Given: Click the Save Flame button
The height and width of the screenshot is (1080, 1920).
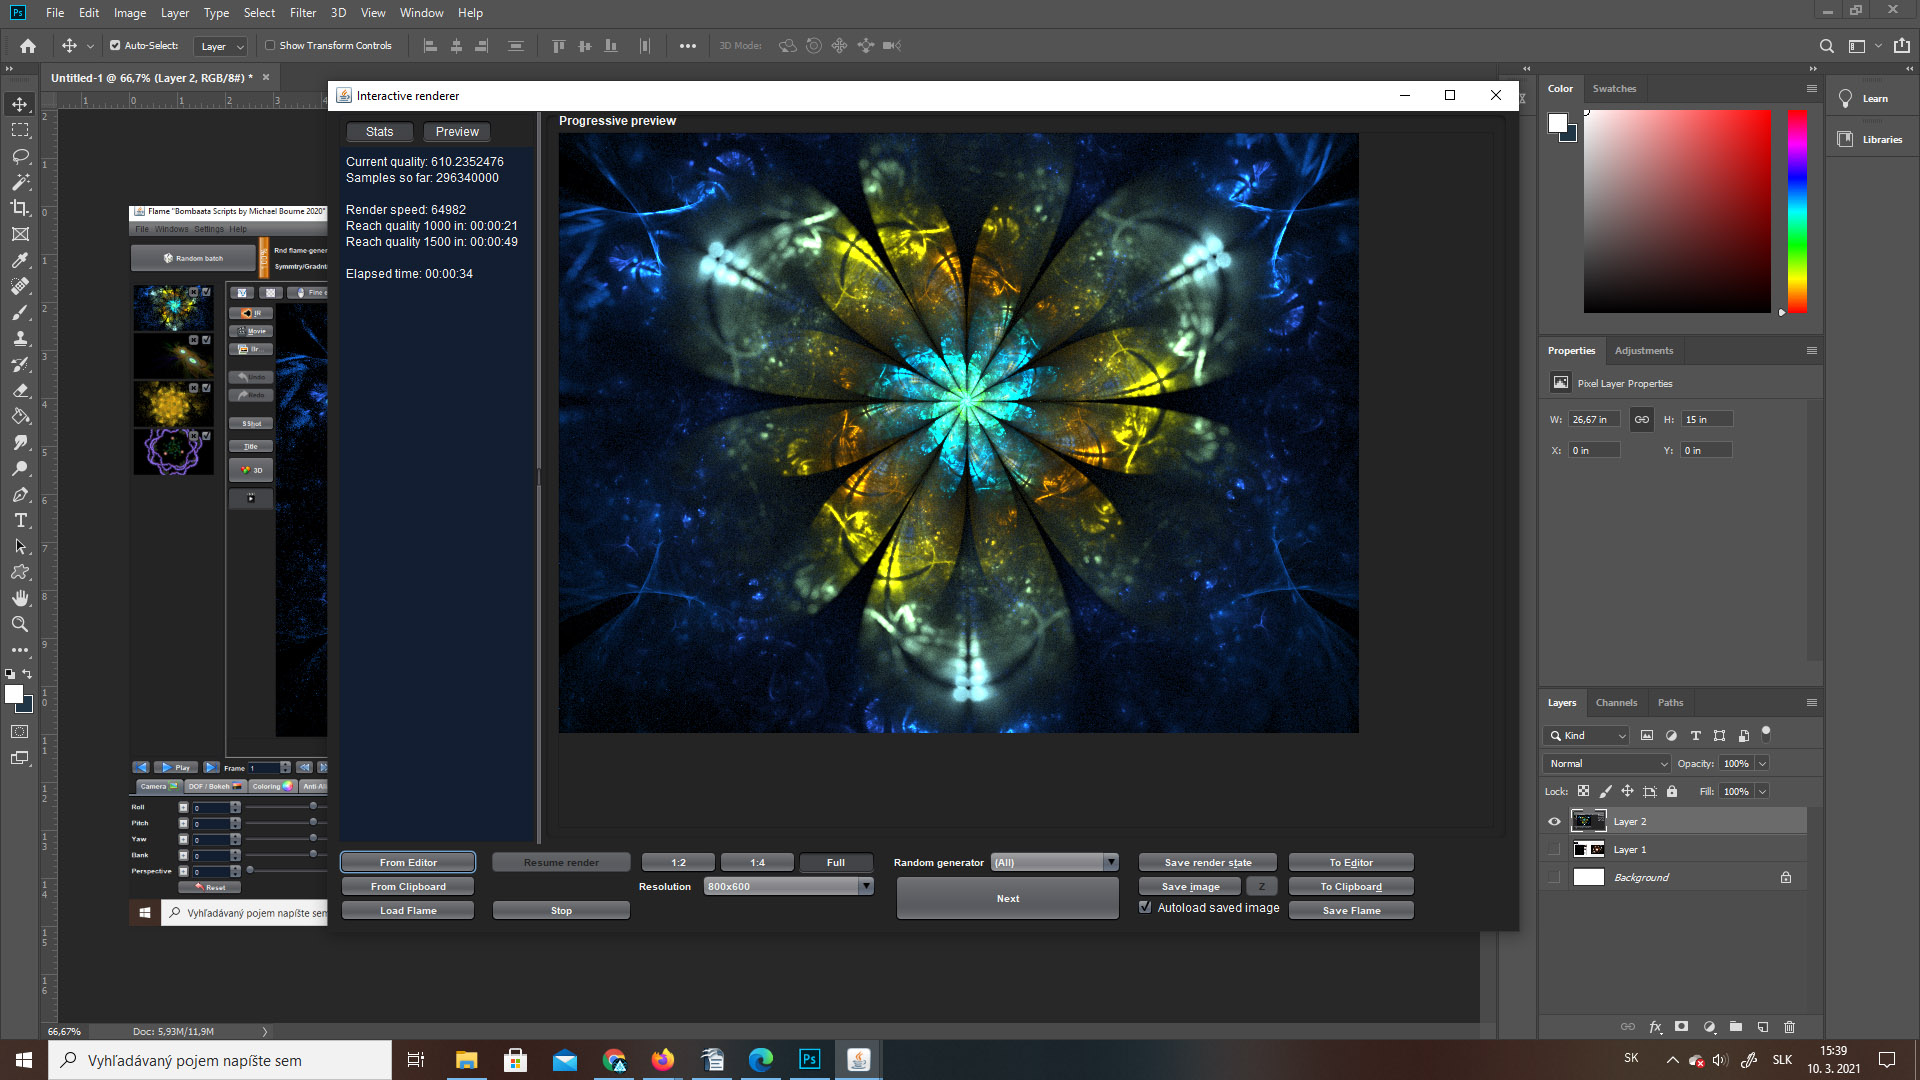Looking at the screenshot, I should click(1351, 911).
